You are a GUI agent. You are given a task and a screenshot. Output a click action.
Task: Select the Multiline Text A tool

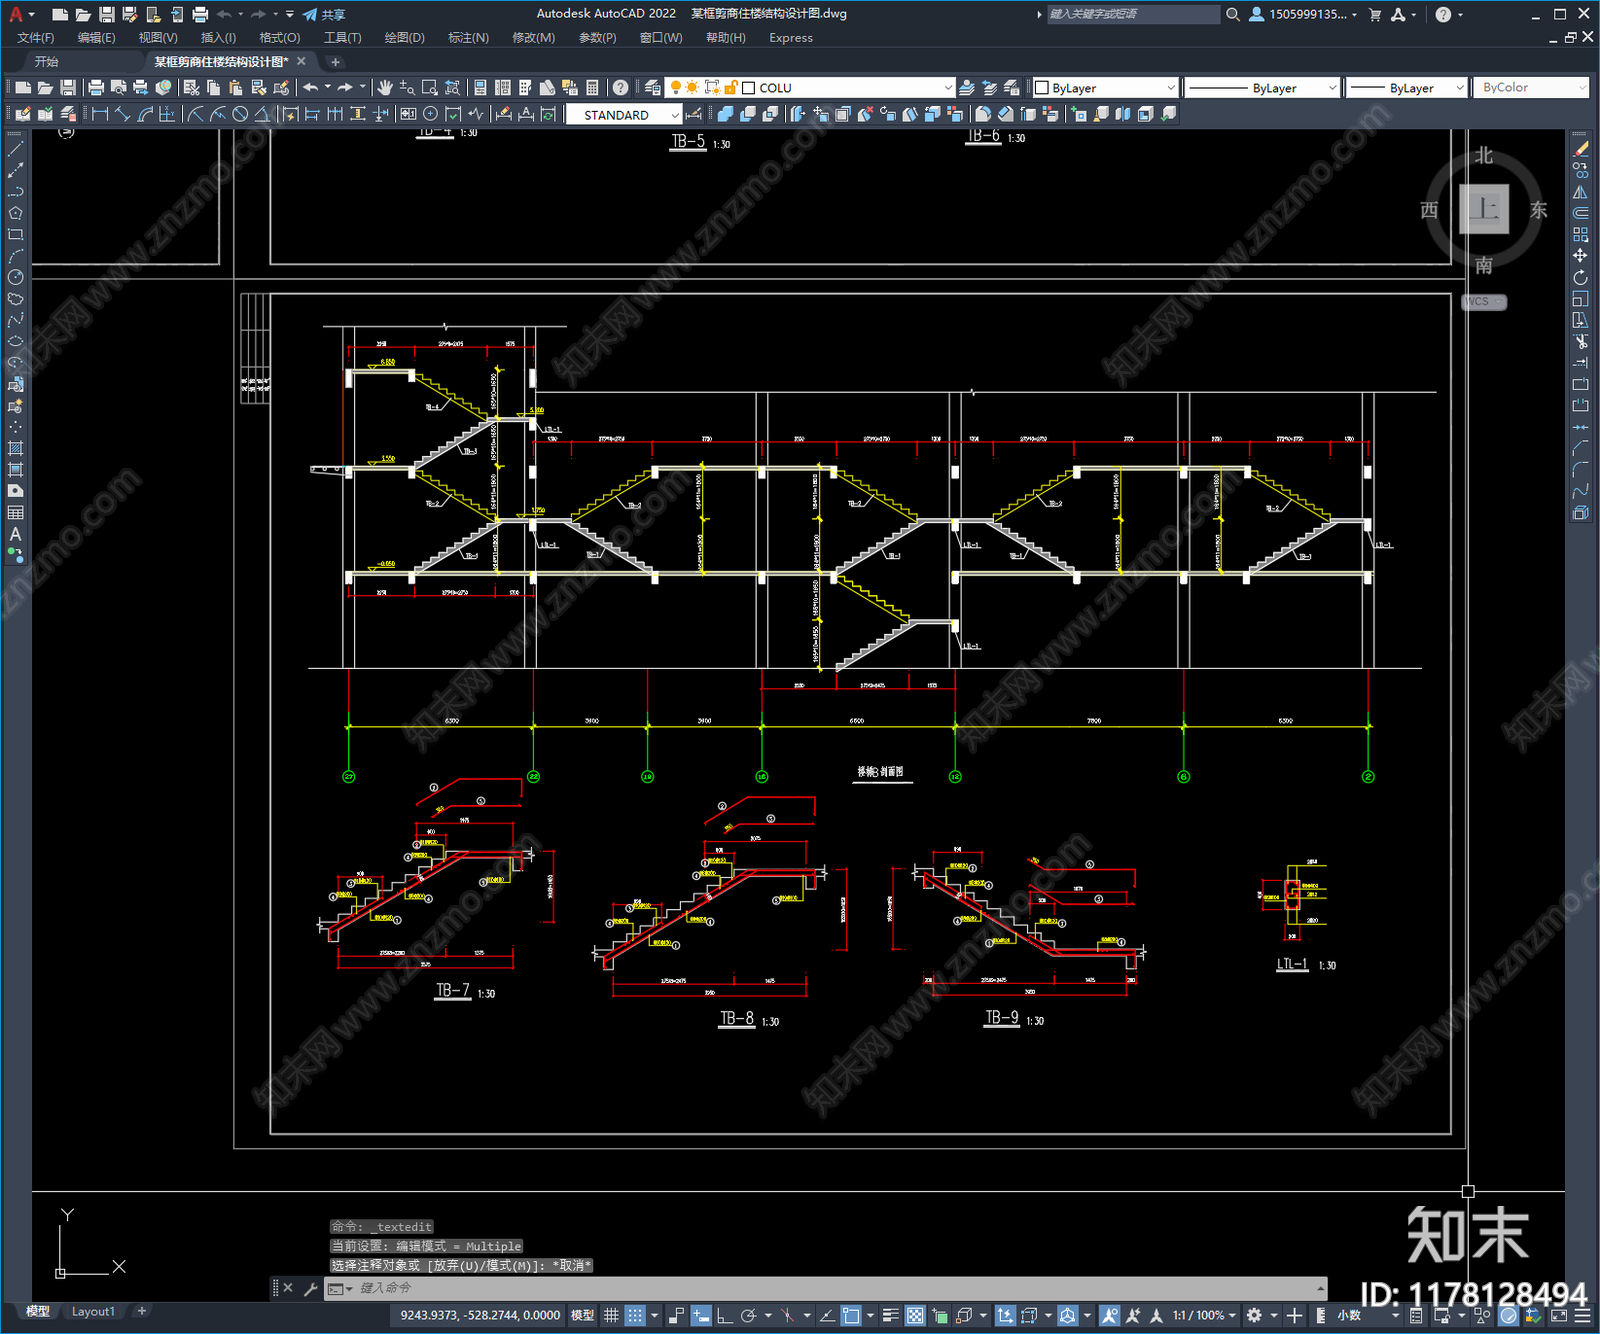pos(15,534)
